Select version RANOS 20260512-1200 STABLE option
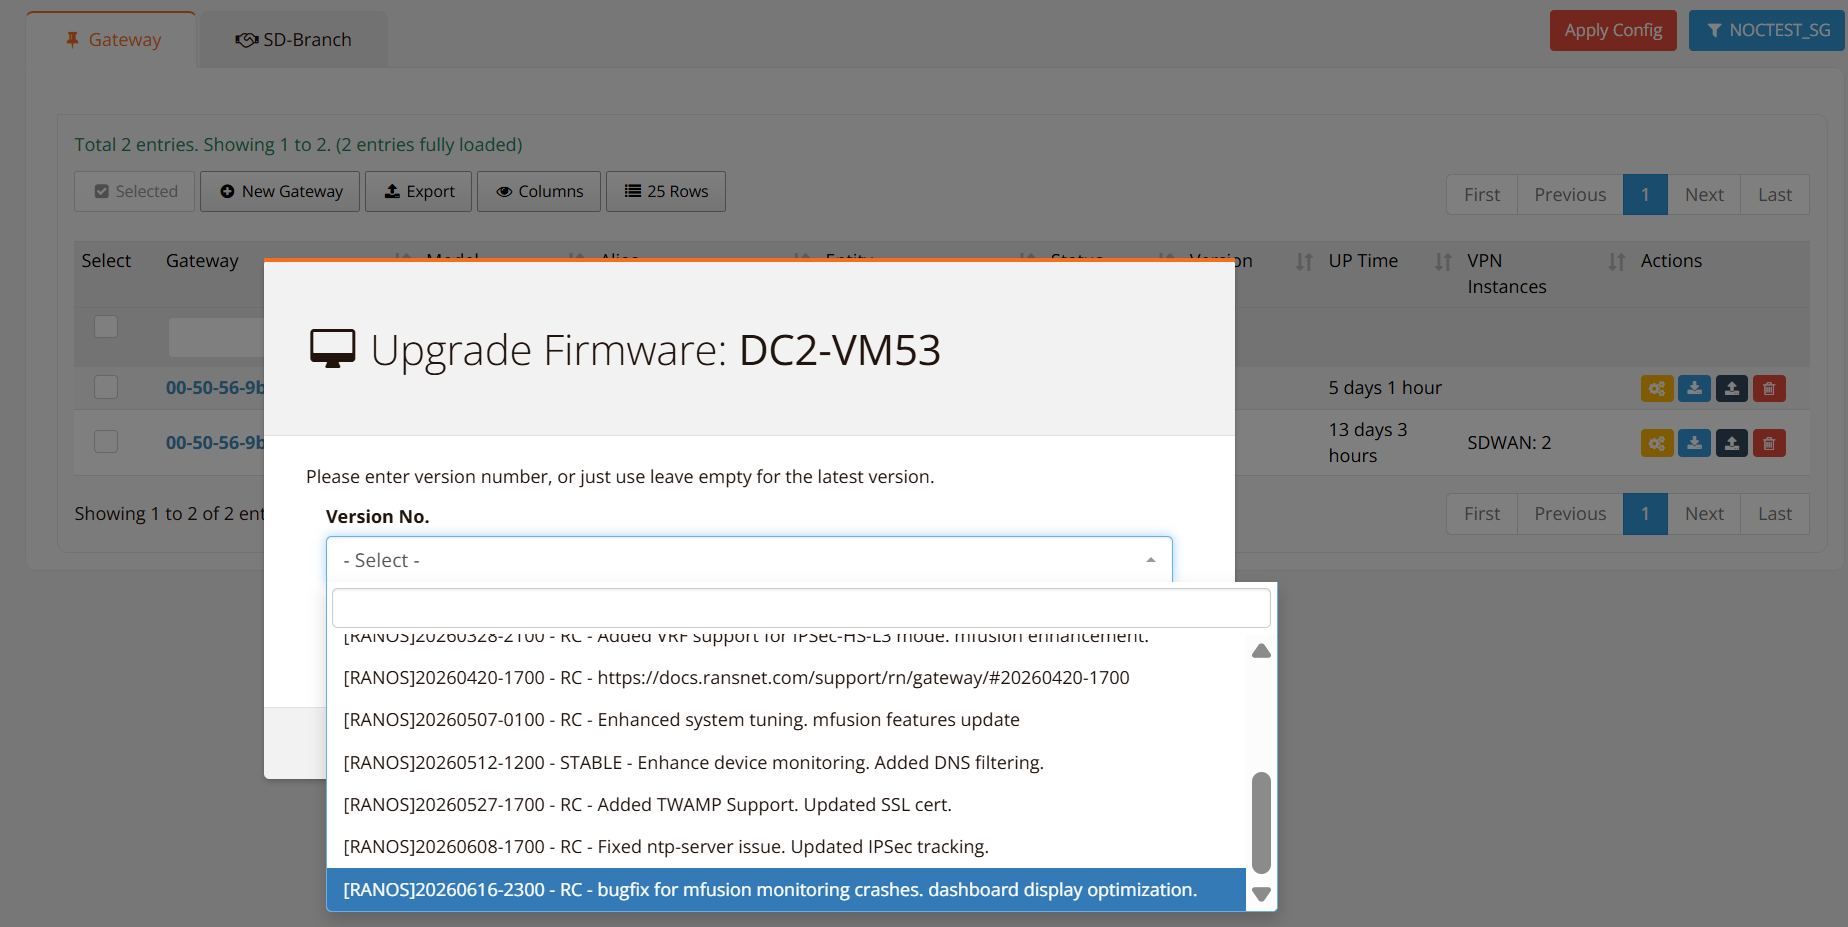This screenshot has width=1848, height=927. point(786,763)
